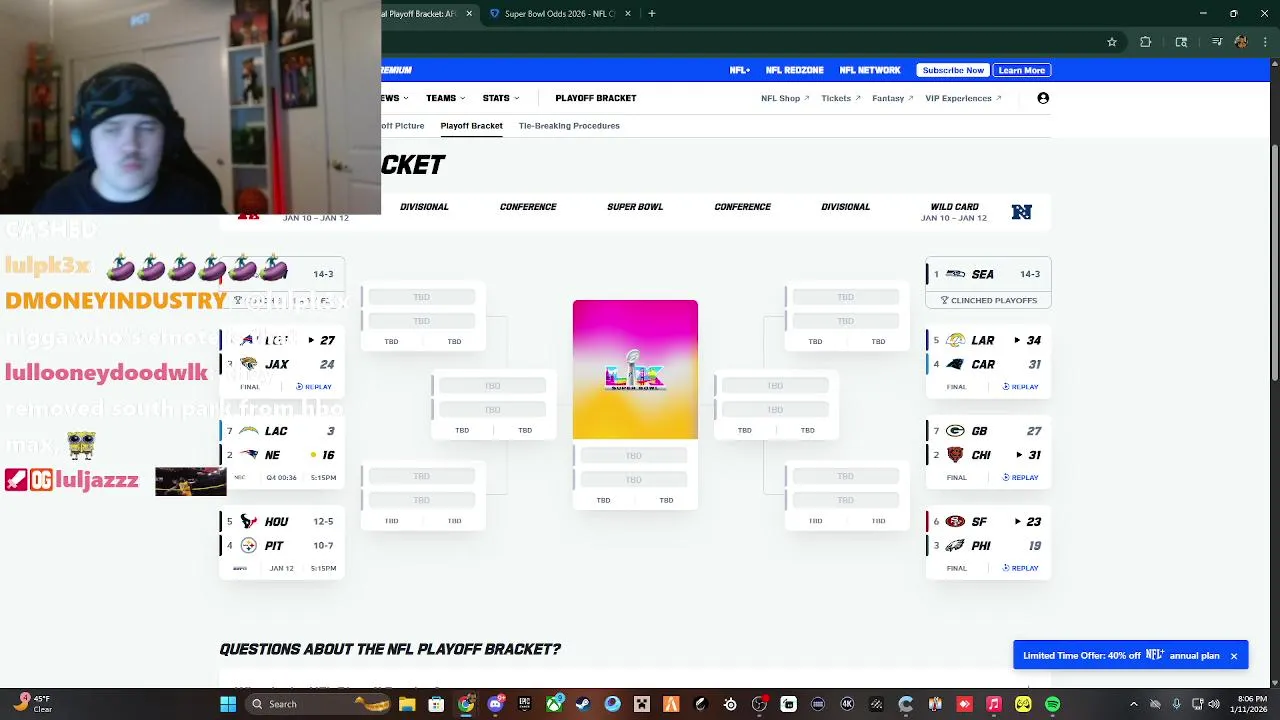Open Minecraft from the taskbar
Screen dimensions: 1280x720
pos(642,704)
